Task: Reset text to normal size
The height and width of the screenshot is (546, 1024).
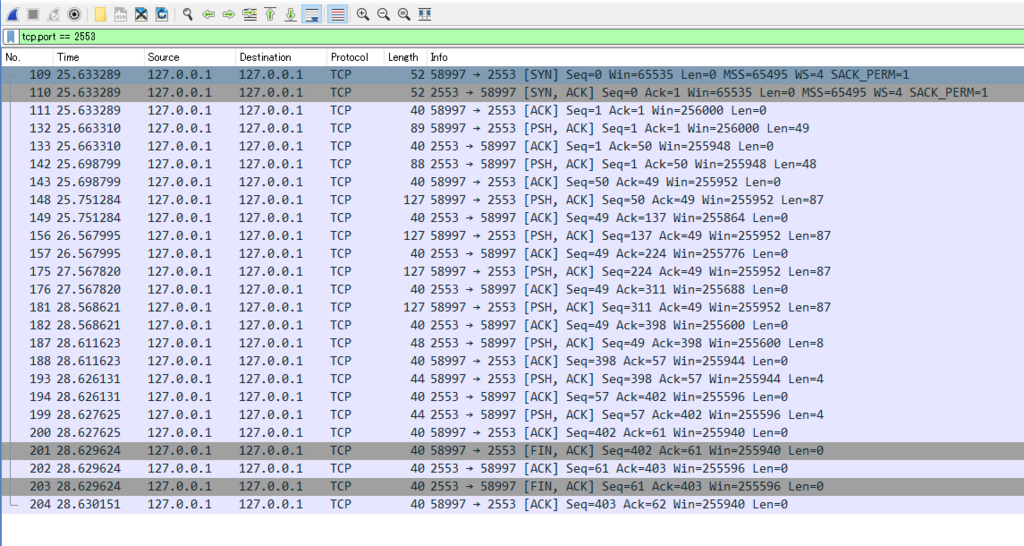Action: [404, 14]
